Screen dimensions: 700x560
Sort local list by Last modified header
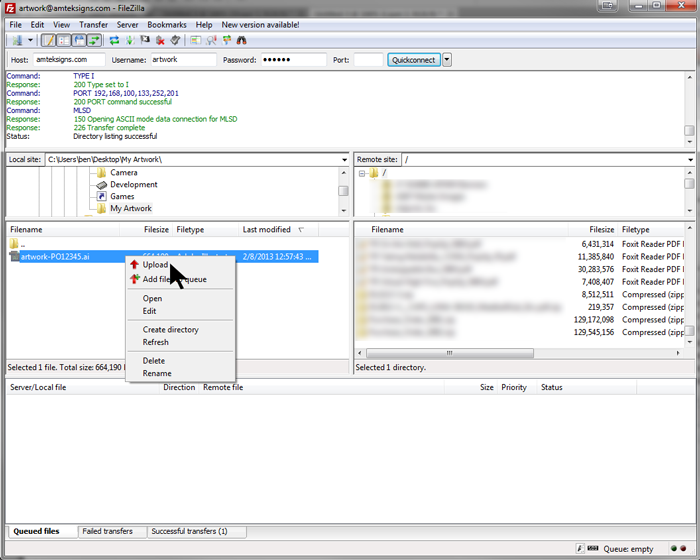[x=279, y=230]
